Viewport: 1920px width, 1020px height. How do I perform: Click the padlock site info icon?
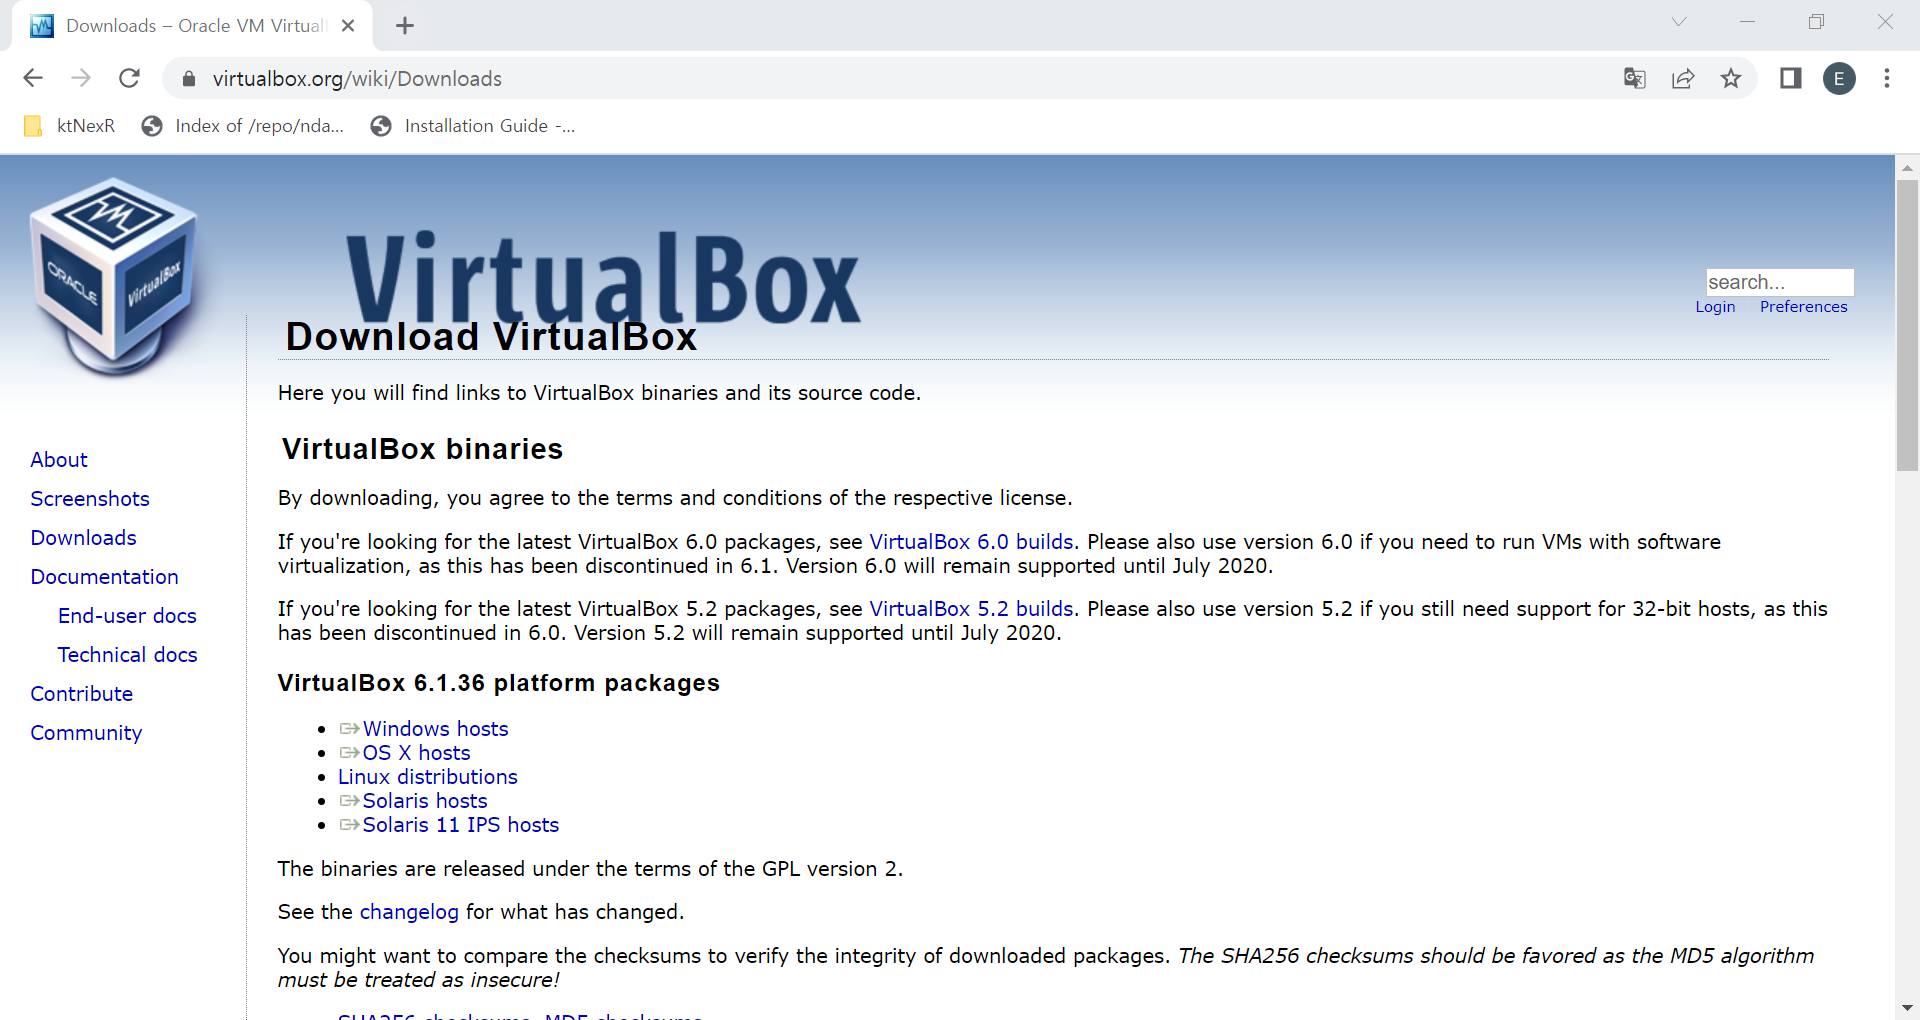click(189, 79)
